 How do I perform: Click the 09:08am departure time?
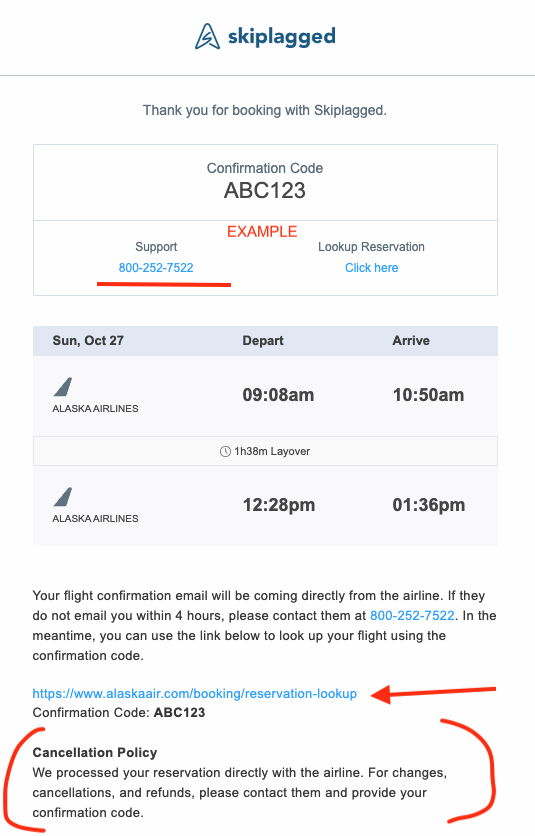[278, 395]
